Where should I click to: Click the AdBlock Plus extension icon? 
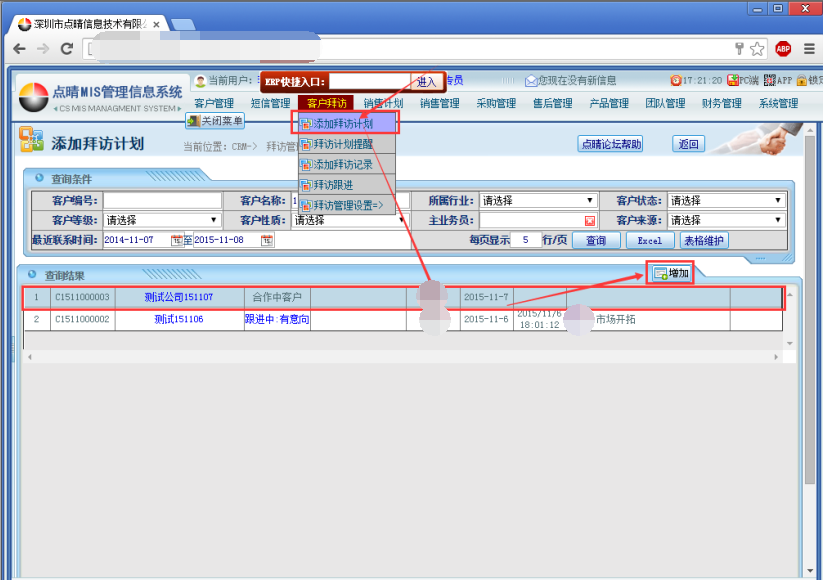[x=783, y=49]
